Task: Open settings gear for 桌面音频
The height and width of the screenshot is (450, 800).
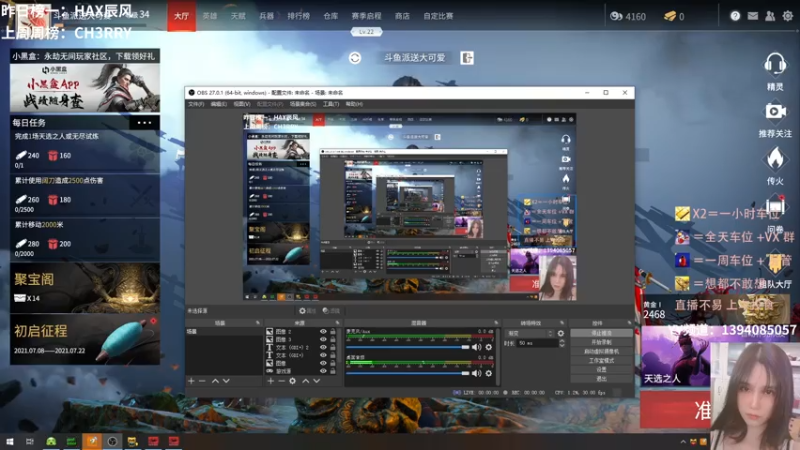Action: point(488,373)
